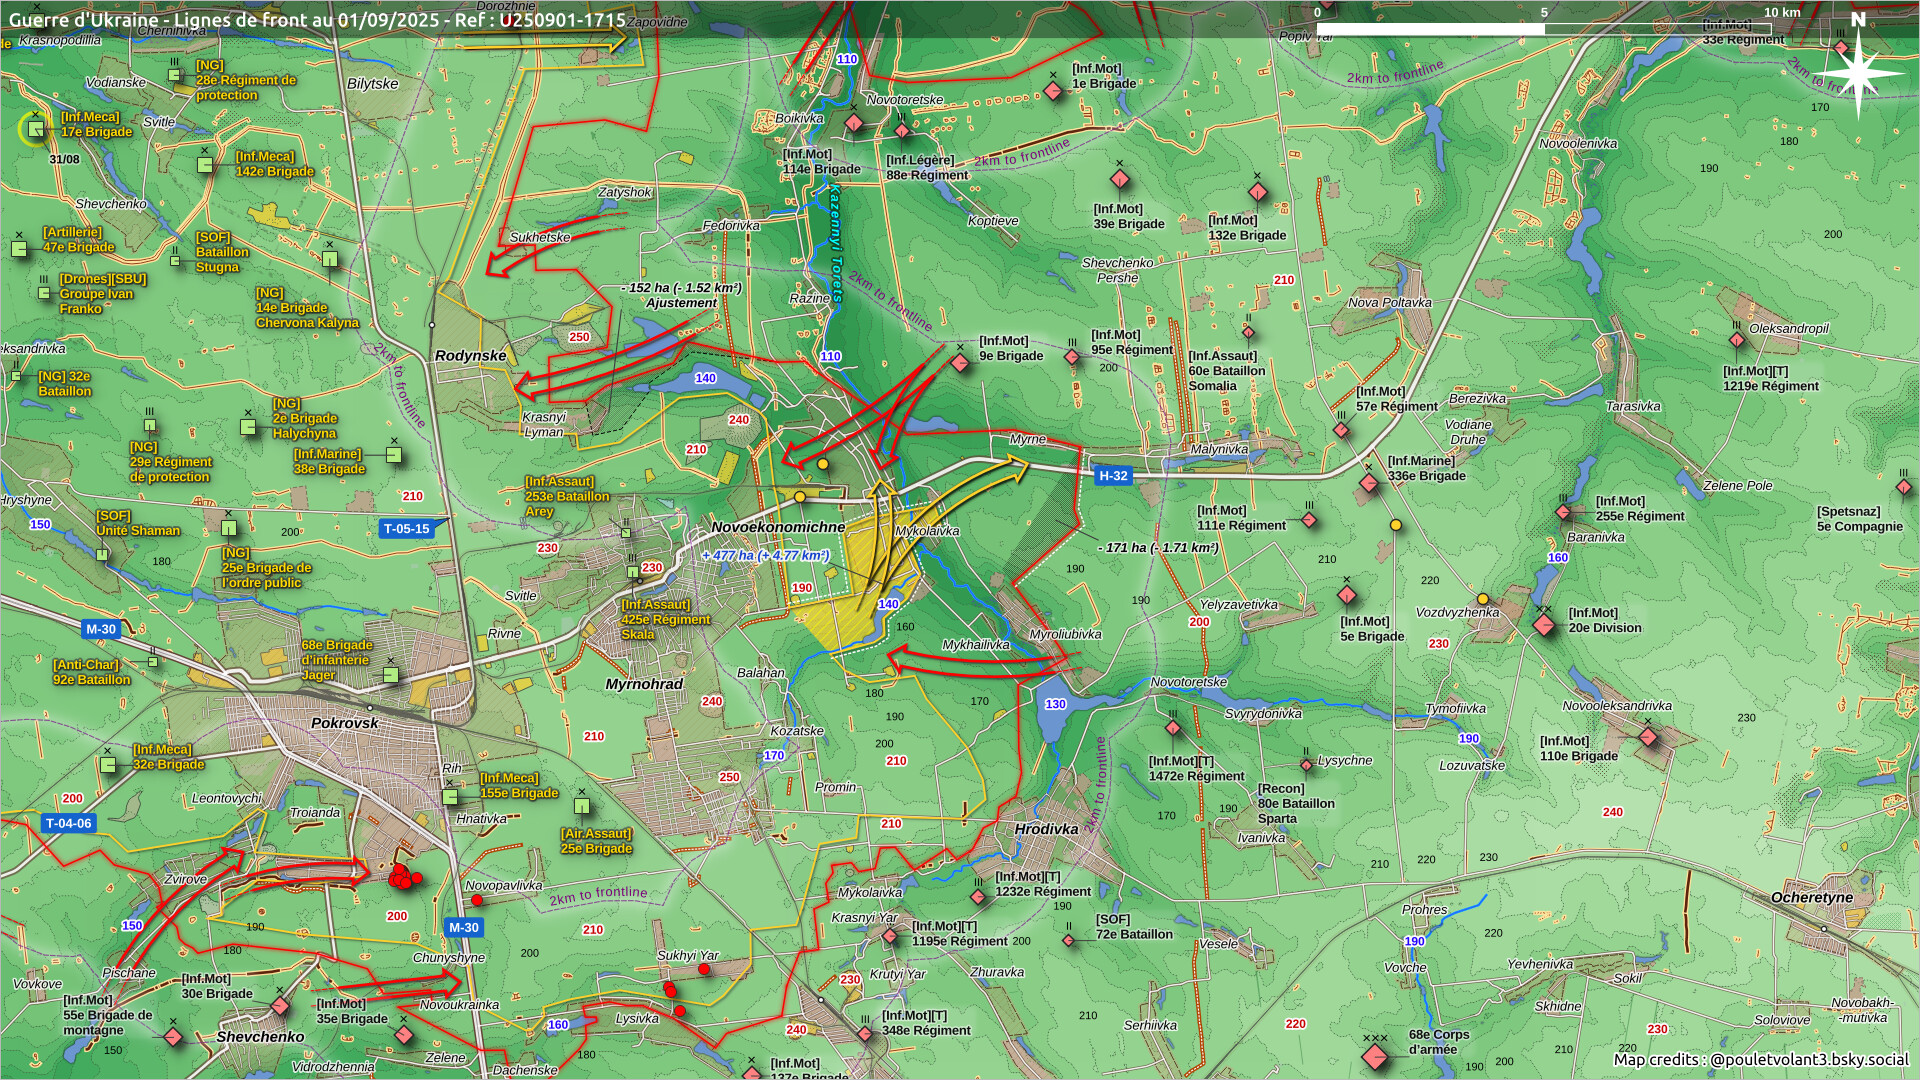This screenshot has width=1920, height=1080.
Task: Click the 9e Brigade red diamond icon
Action: tap(960, 363)
